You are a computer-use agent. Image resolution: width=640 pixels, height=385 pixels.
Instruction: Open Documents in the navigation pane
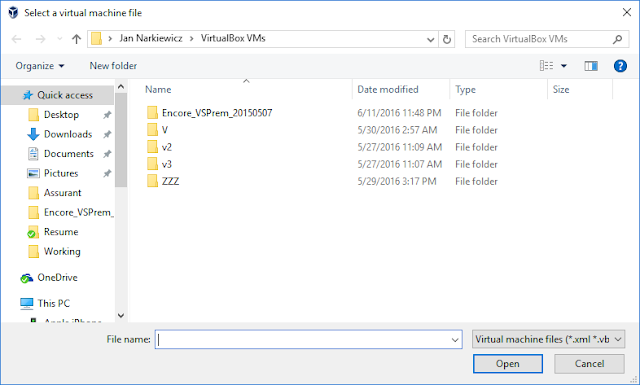[69, 154]
